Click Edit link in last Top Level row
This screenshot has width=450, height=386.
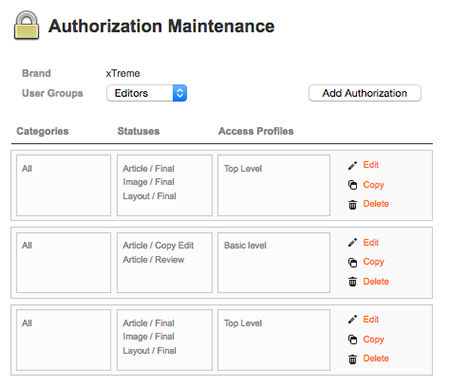coord(371,319)
